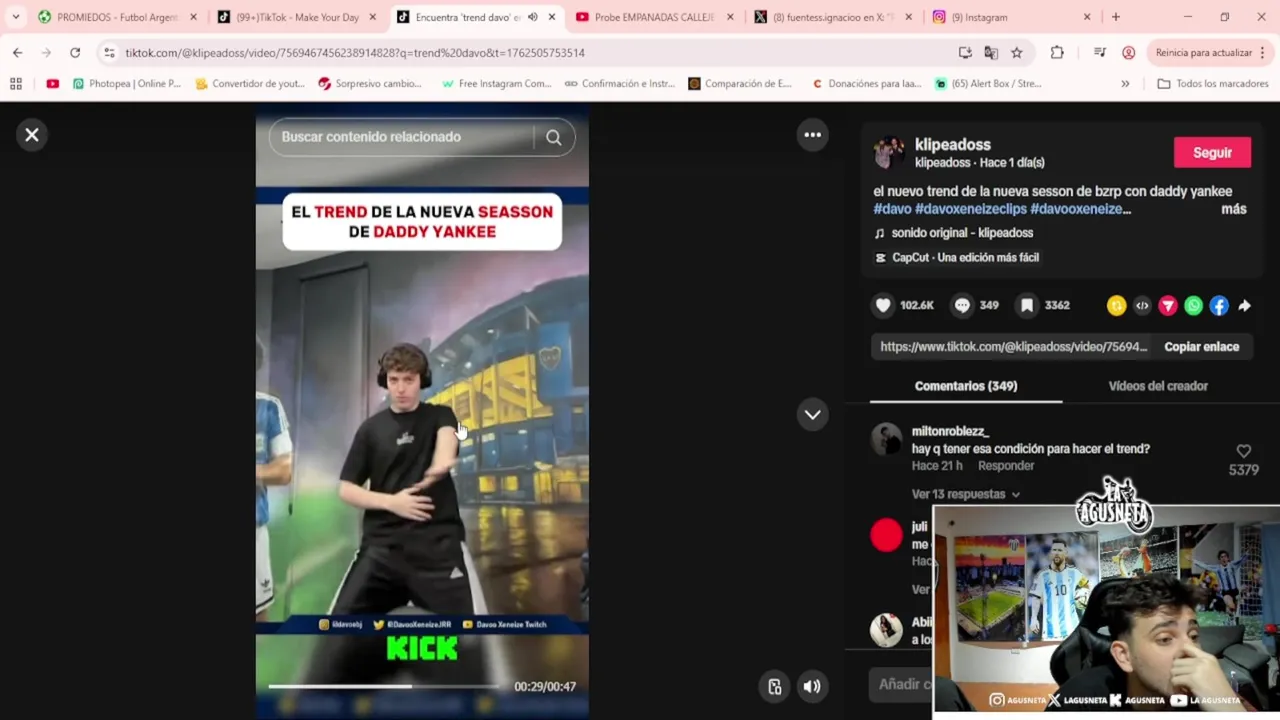The image size is (1280, 720).
Task: Open Free Instagram Com... bookmark
Action: (x=497, y=84)
